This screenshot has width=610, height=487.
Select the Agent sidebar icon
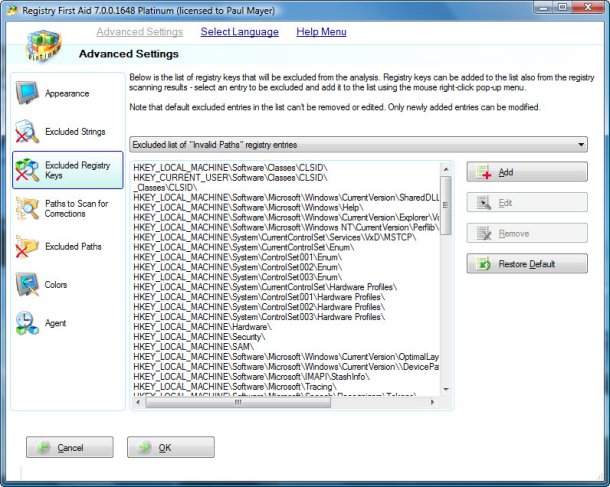[x=28, y=323]
